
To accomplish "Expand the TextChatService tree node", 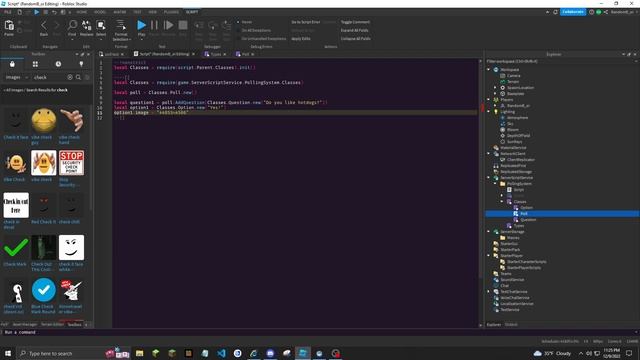I will pos(489,291).
